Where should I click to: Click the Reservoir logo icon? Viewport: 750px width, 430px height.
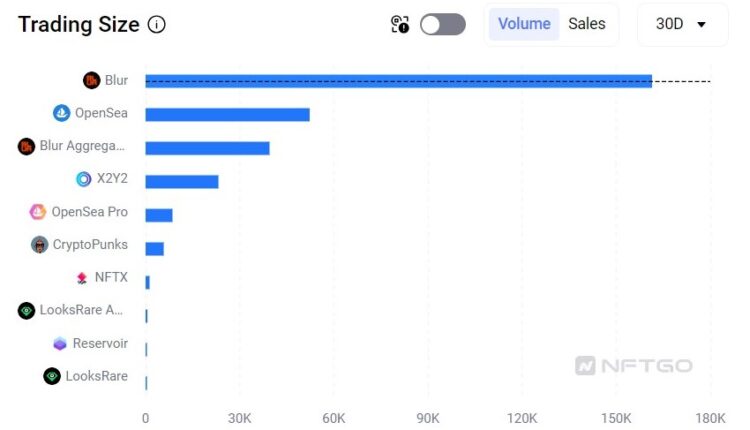[x=60, y=343]
